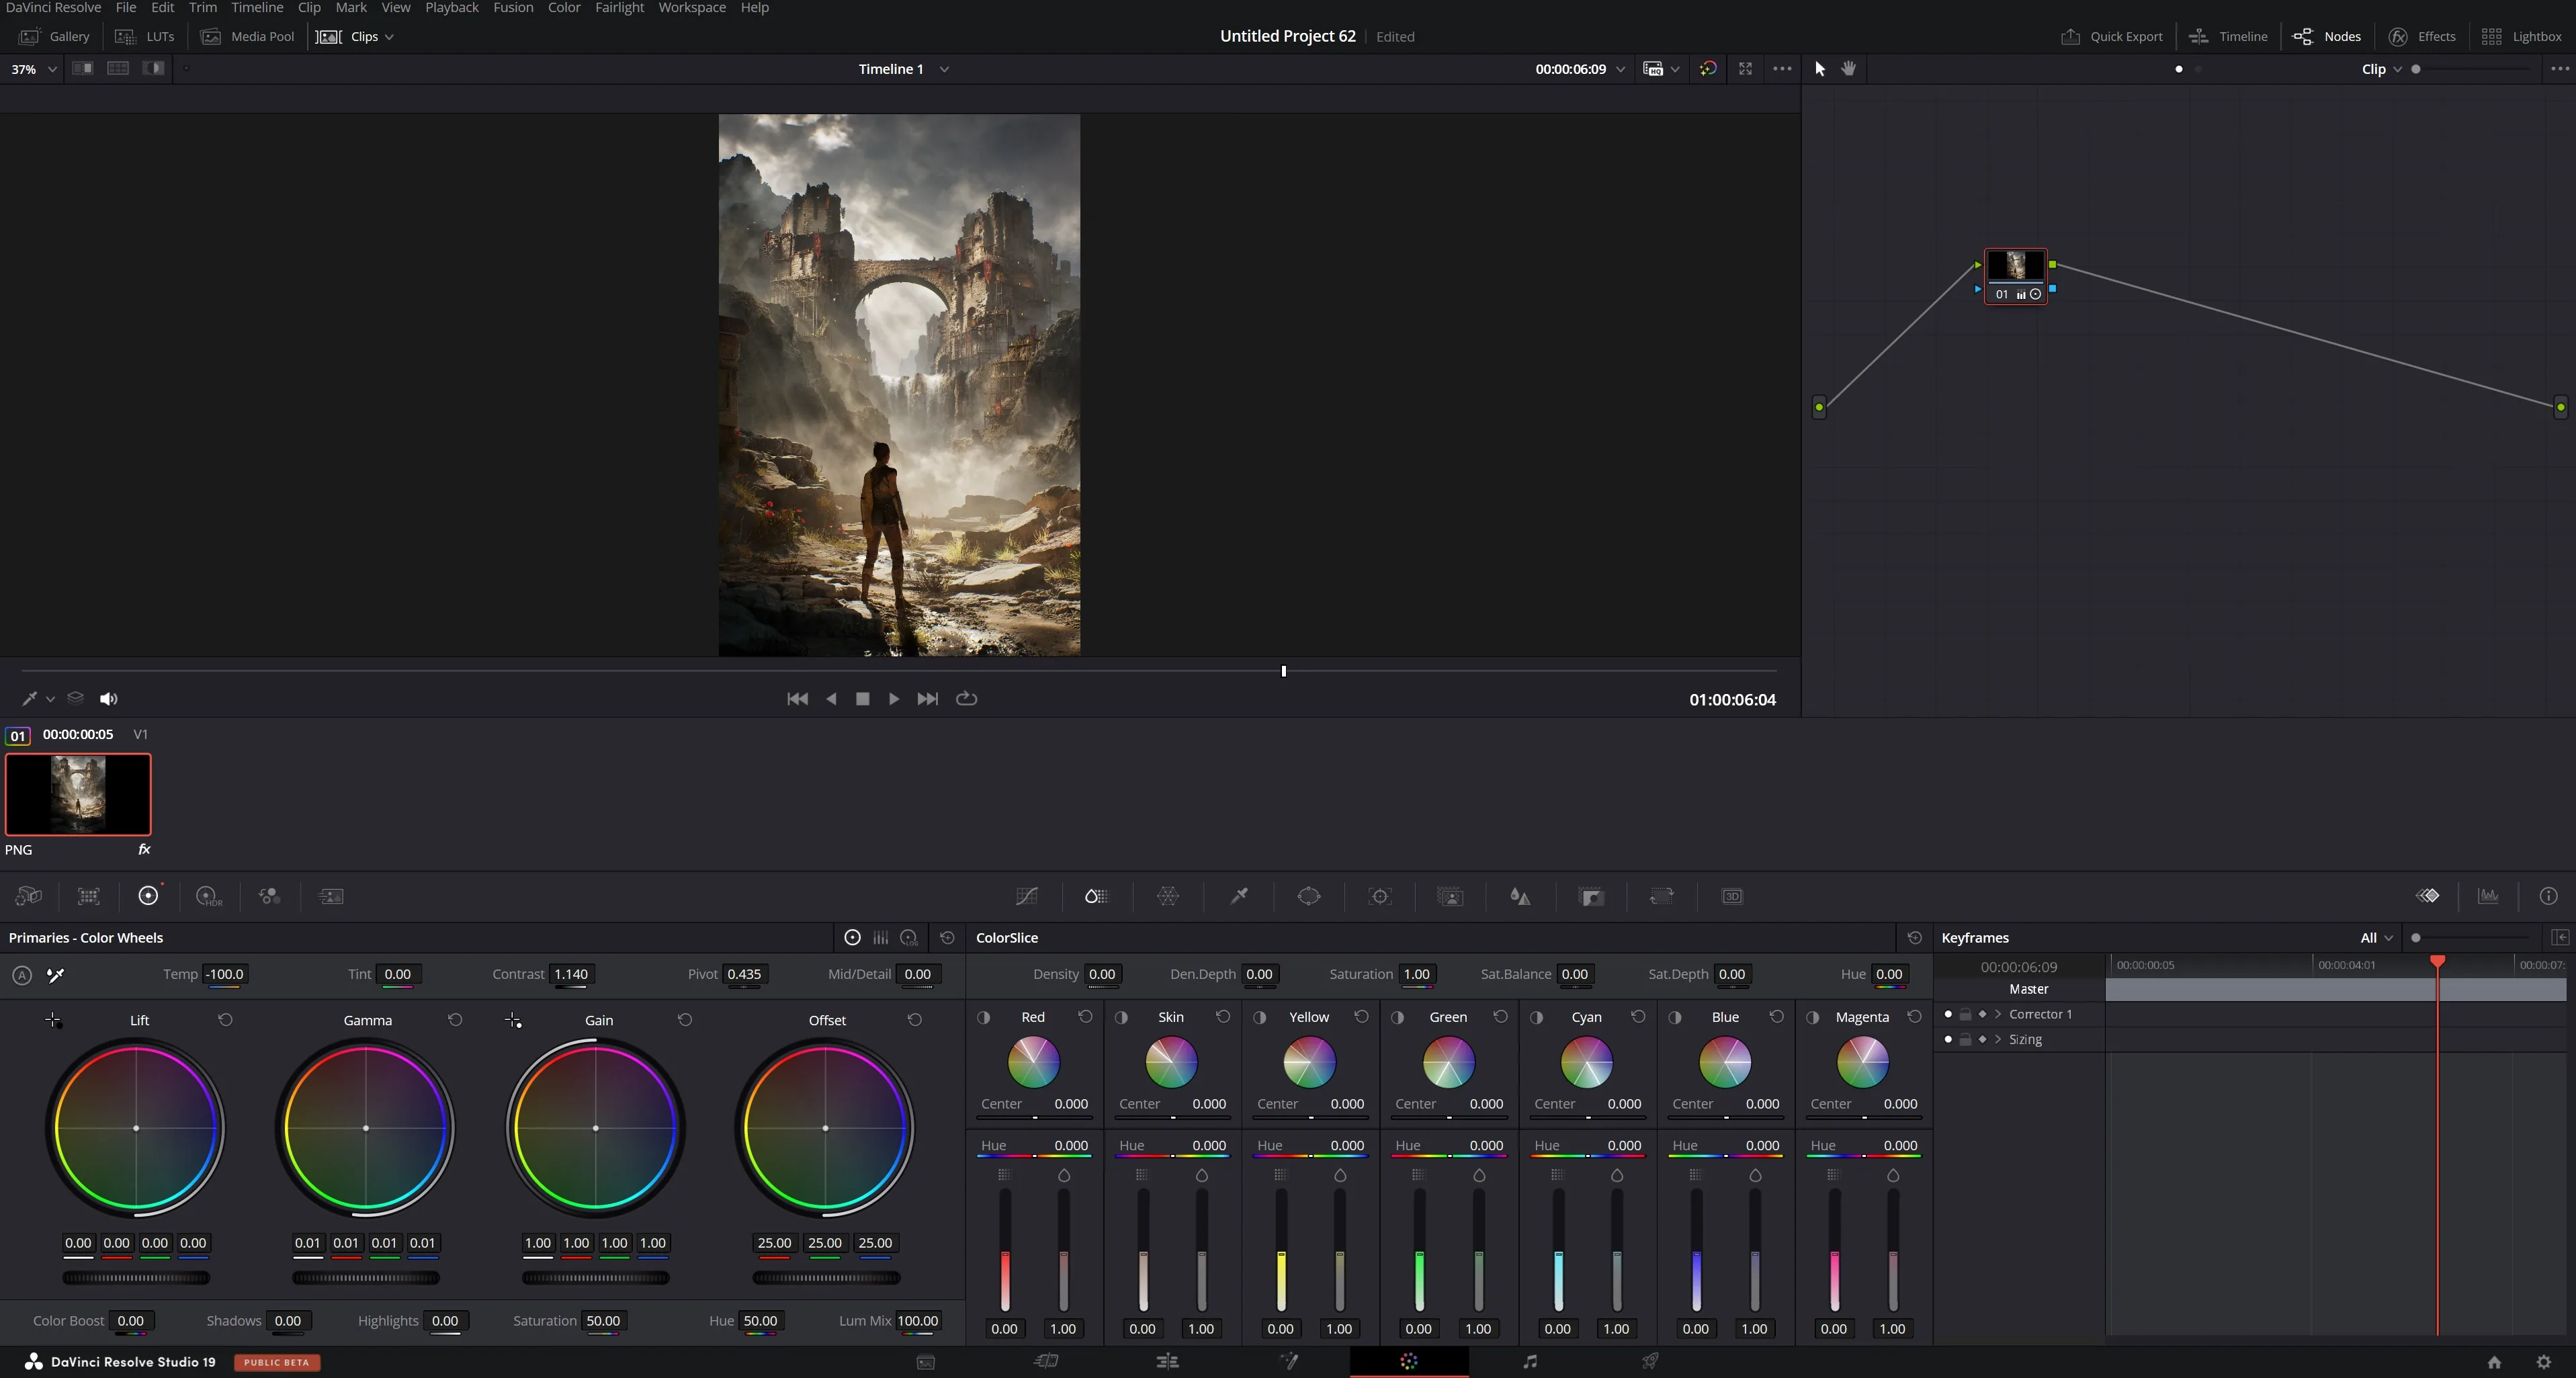Click the Quick Export button
Viewport: 2576px width, 1378px height.
point(2112,36)
